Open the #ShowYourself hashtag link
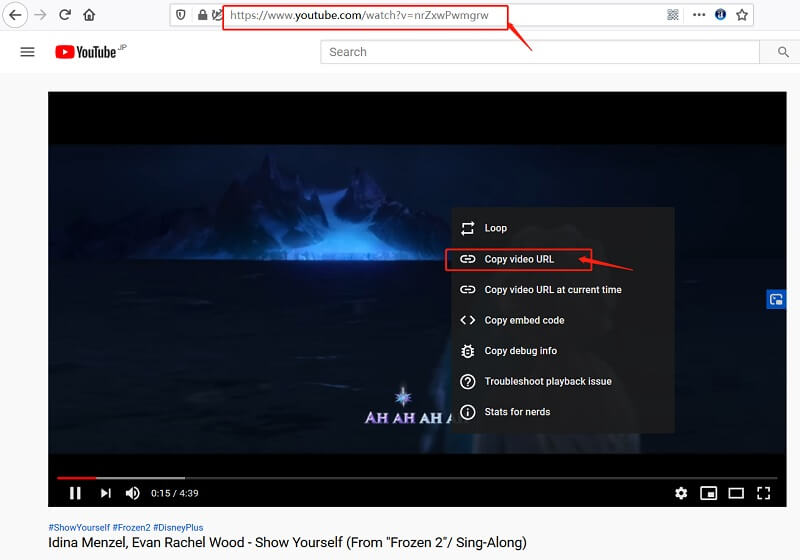 pyautogui.click(x=79, y=527)
